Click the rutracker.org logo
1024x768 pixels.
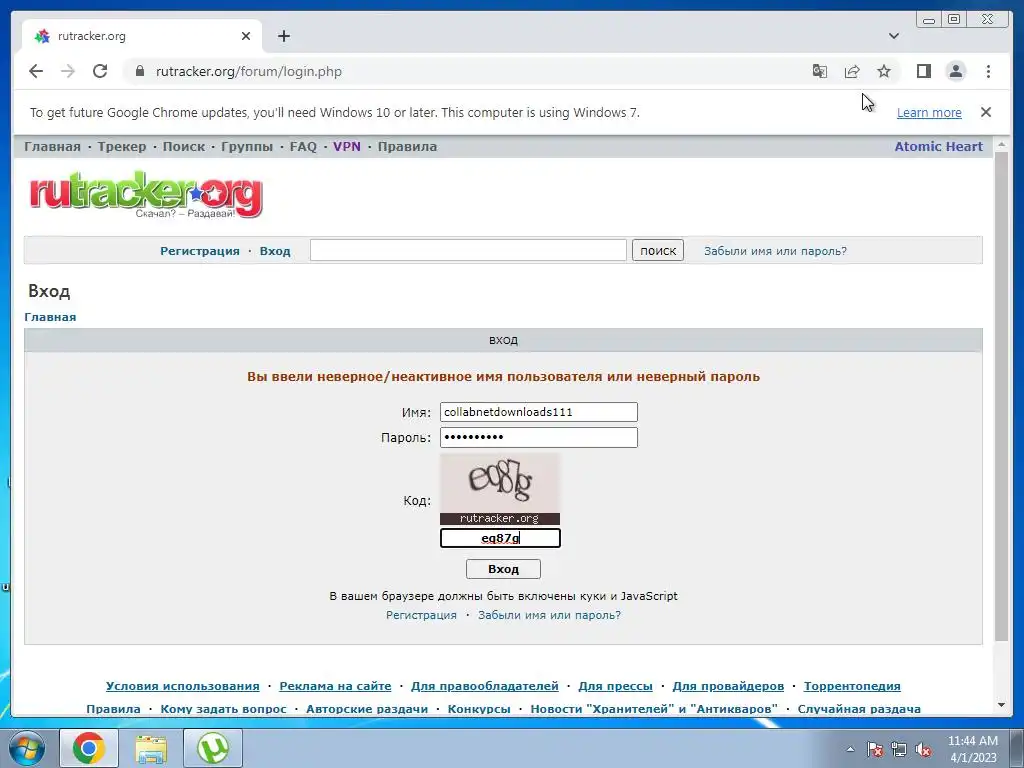[x=146, y=195]
